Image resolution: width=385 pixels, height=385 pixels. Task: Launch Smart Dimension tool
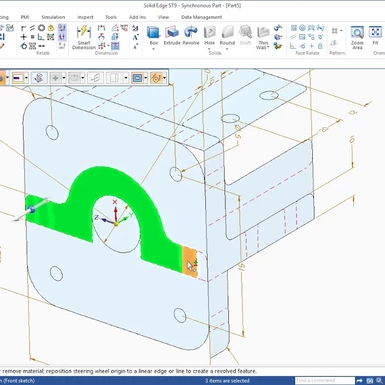point(84,37)
